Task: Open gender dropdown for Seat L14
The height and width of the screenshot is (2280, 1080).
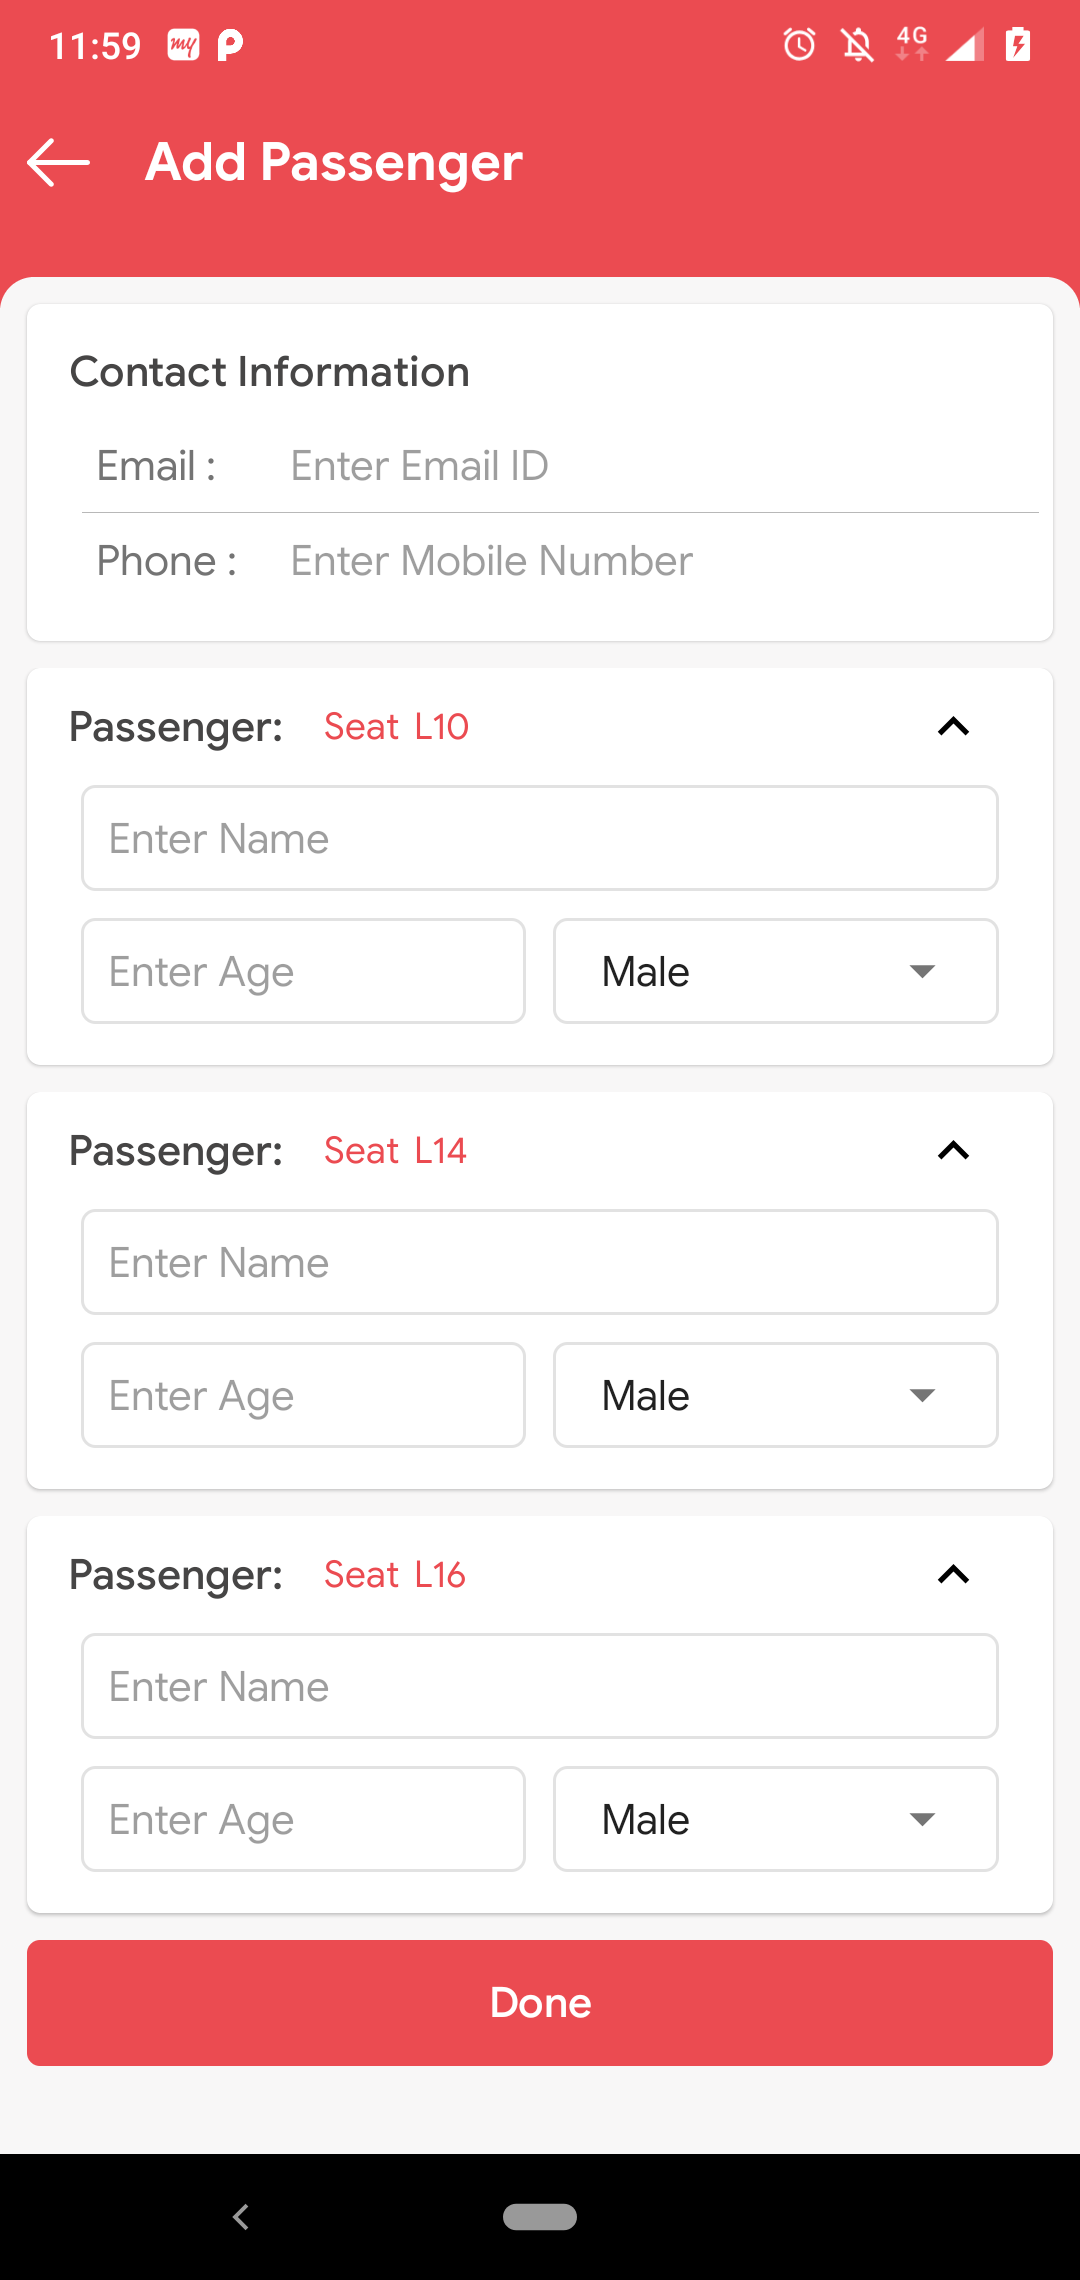Action: (x=775, y=1395)
